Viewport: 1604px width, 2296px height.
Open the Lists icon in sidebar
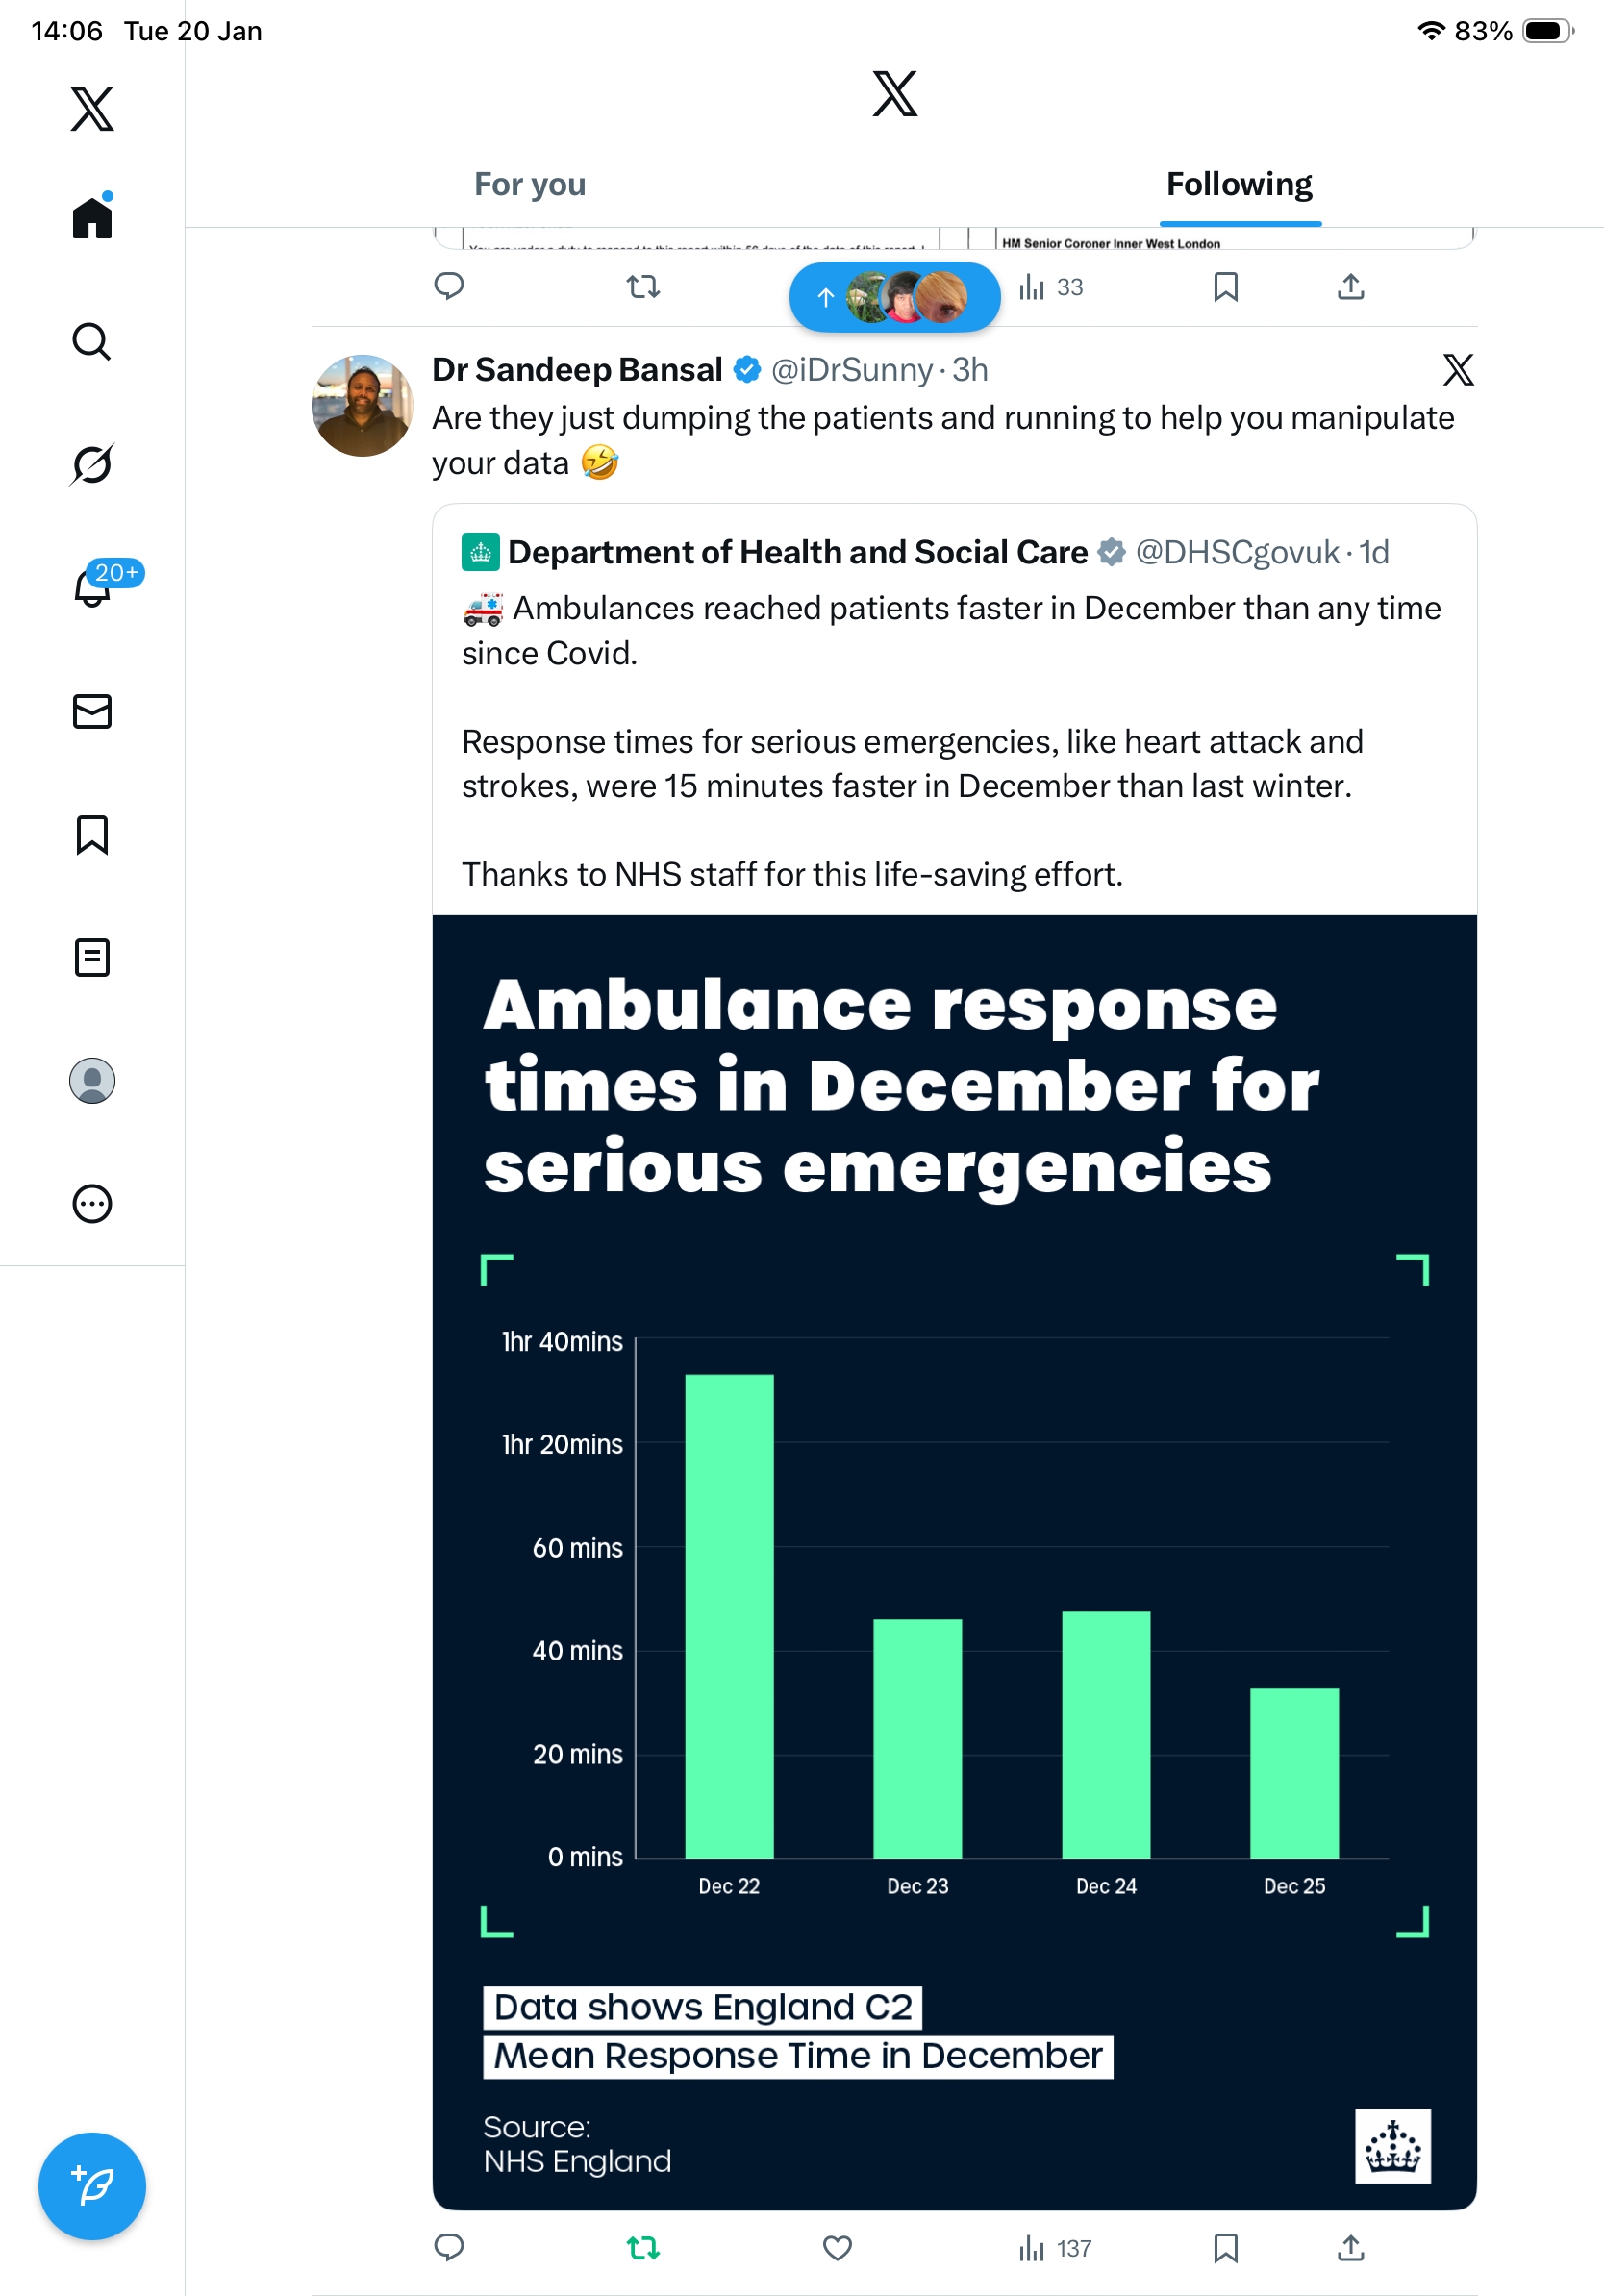[92, 958]
